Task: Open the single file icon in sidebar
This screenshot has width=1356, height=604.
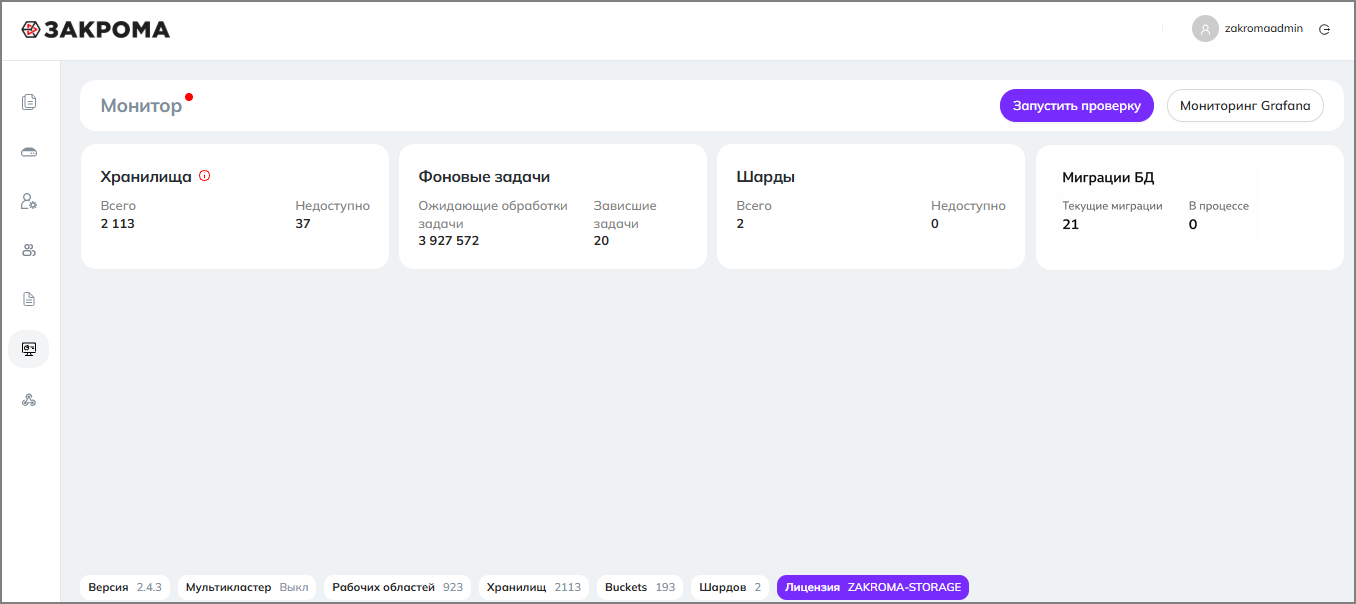Action: tap(29, 299)
